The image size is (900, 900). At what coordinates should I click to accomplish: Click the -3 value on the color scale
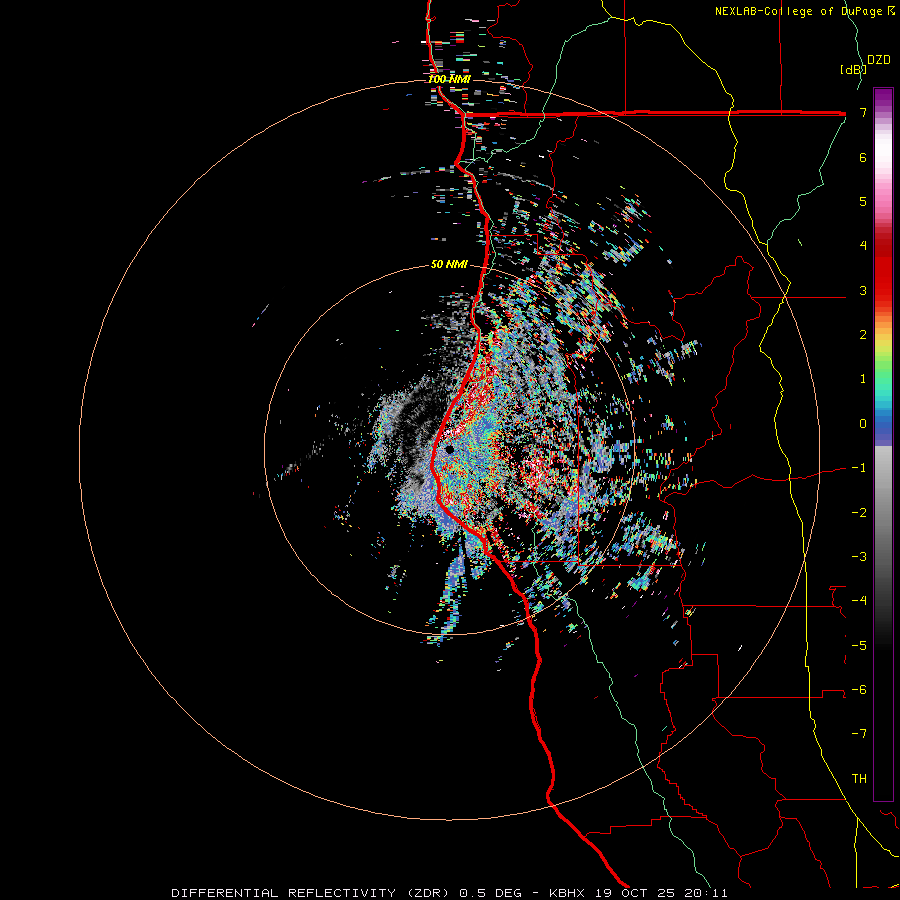859,556
